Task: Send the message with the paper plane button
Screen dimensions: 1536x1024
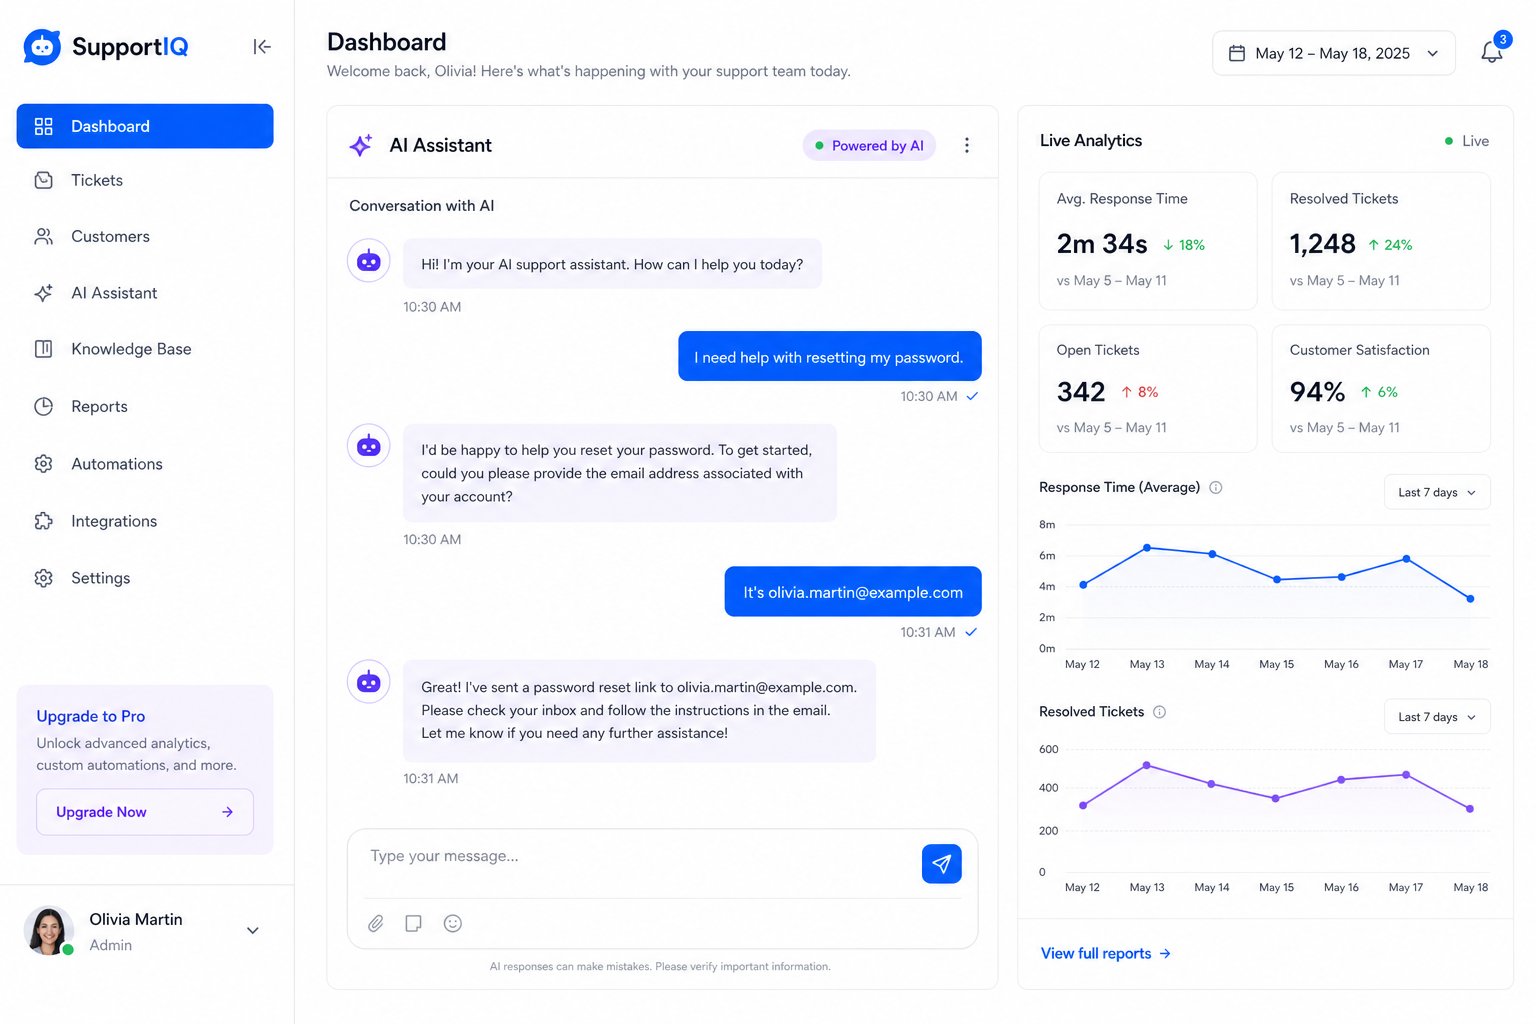Action: pyautogui.click(x=941, y=864)
